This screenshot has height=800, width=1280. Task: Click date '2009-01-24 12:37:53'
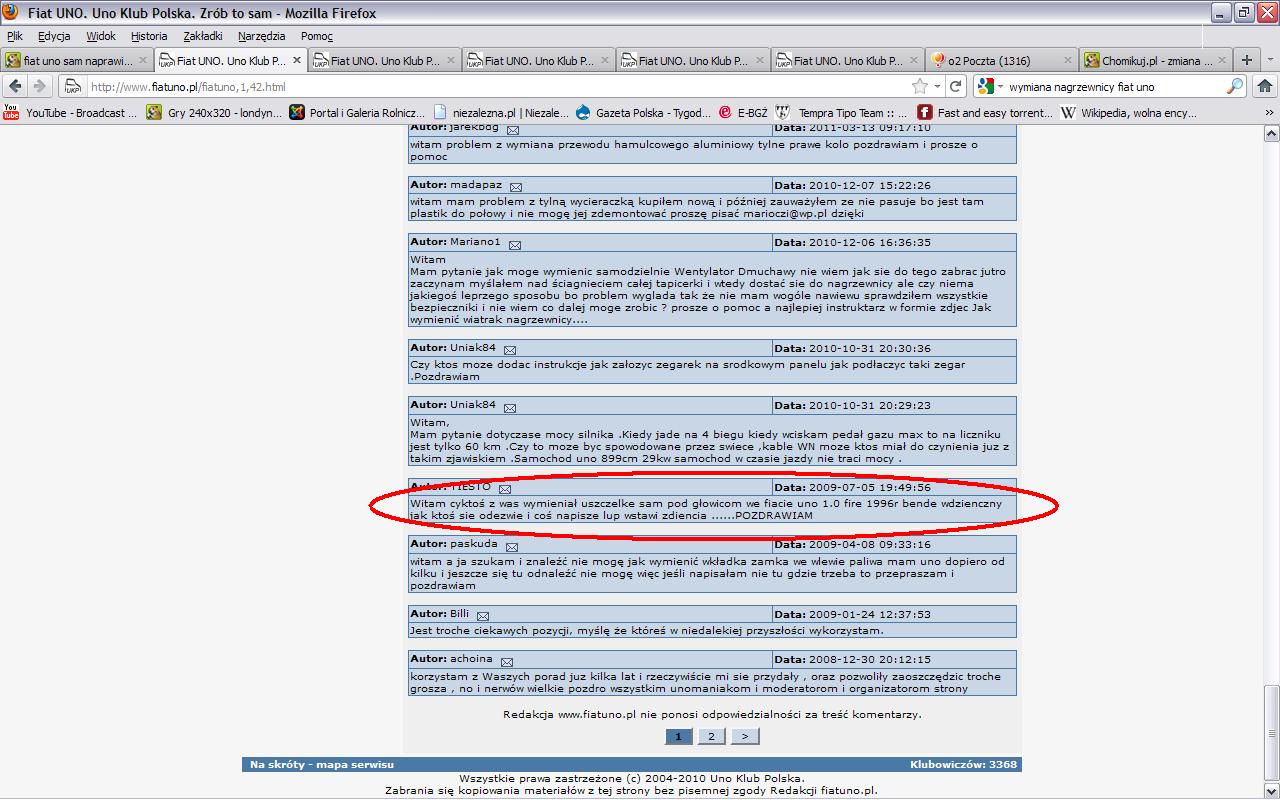868,614
